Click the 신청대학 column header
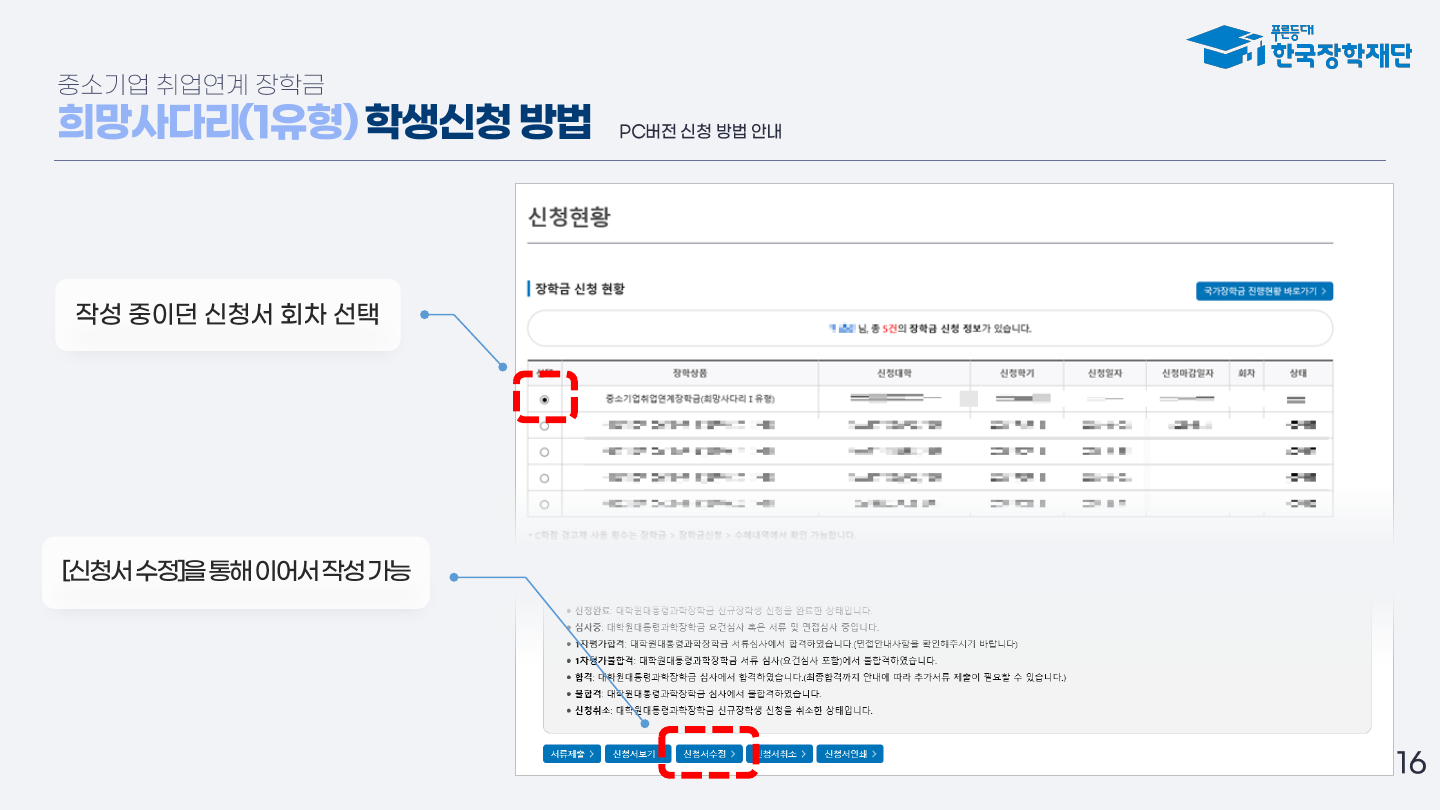 click(x=894, y=373)
